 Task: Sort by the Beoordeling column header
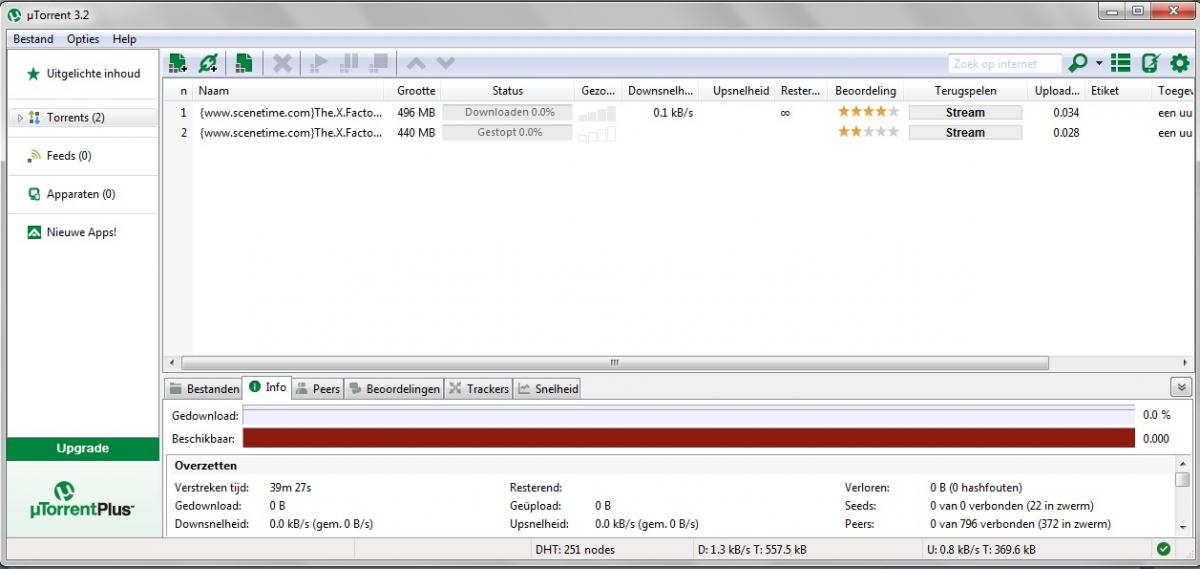tap(866, 91)
